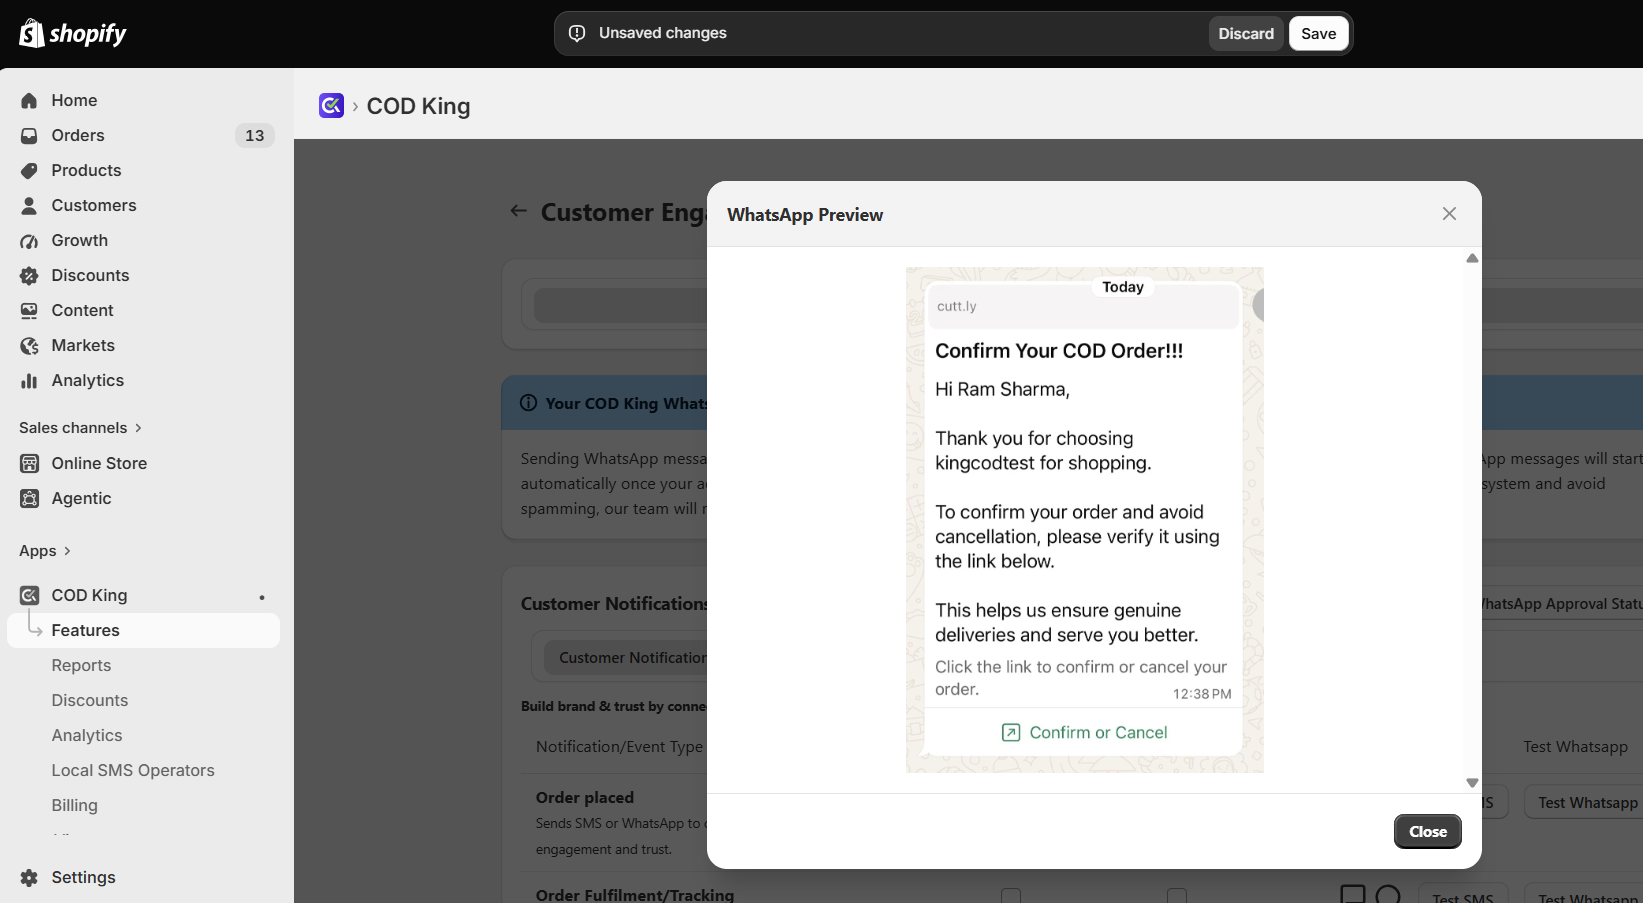Click the Today date label in preview
Image resolution: width=1643 pixels, height=903 pixels.
[x=1123, y=287]
